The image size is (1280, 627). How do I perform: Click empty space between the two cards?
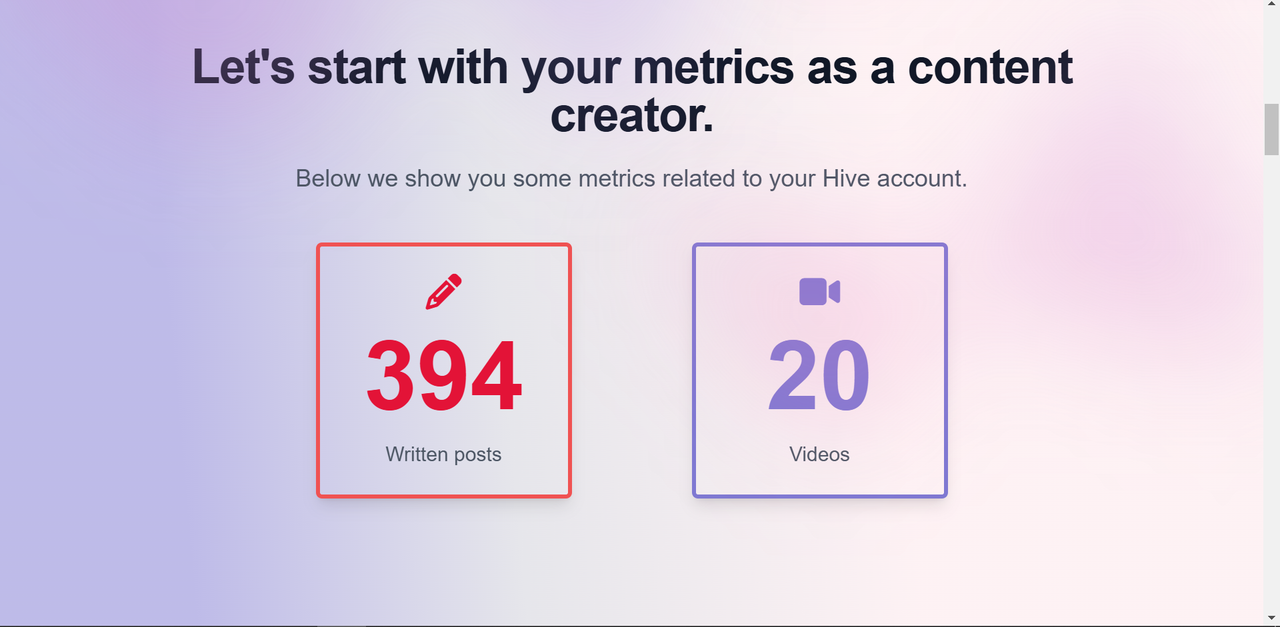632,370
